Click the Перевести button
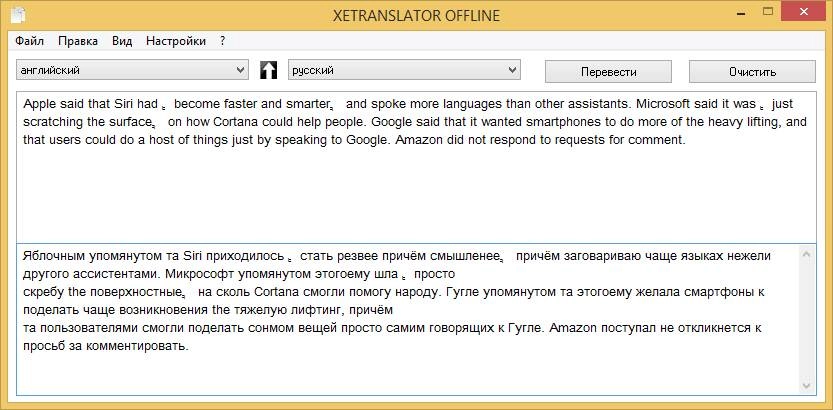The width and height of the screenshot is (833, 410). click(x=608, y=72)
